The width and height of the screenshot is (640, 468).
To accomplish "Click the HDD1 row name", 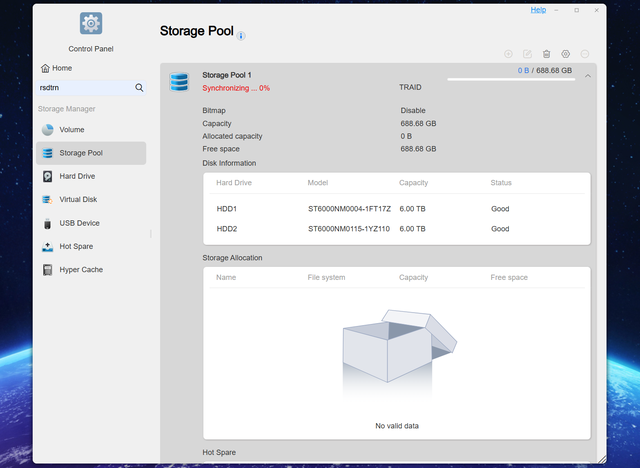I will click(x=227, y=209).
